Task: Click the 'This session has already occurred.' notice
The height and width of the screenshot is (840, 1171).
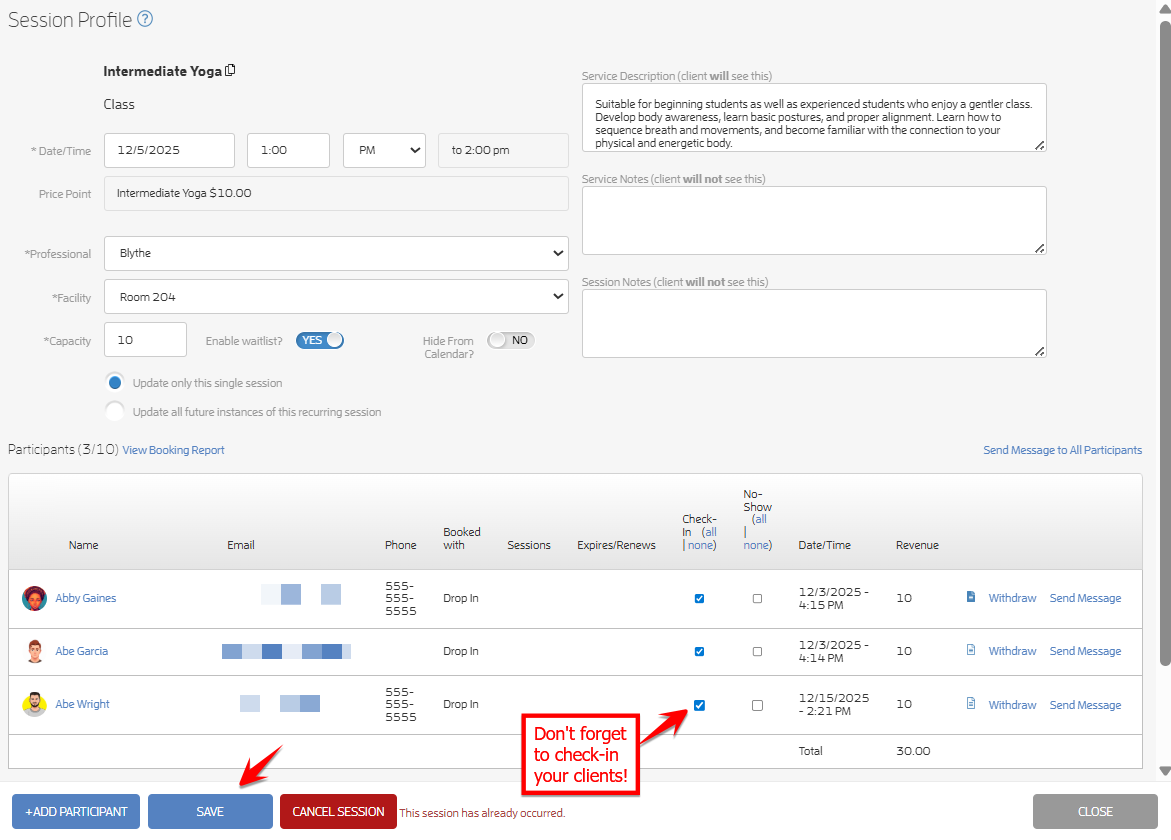Action: tap(482, 813)
